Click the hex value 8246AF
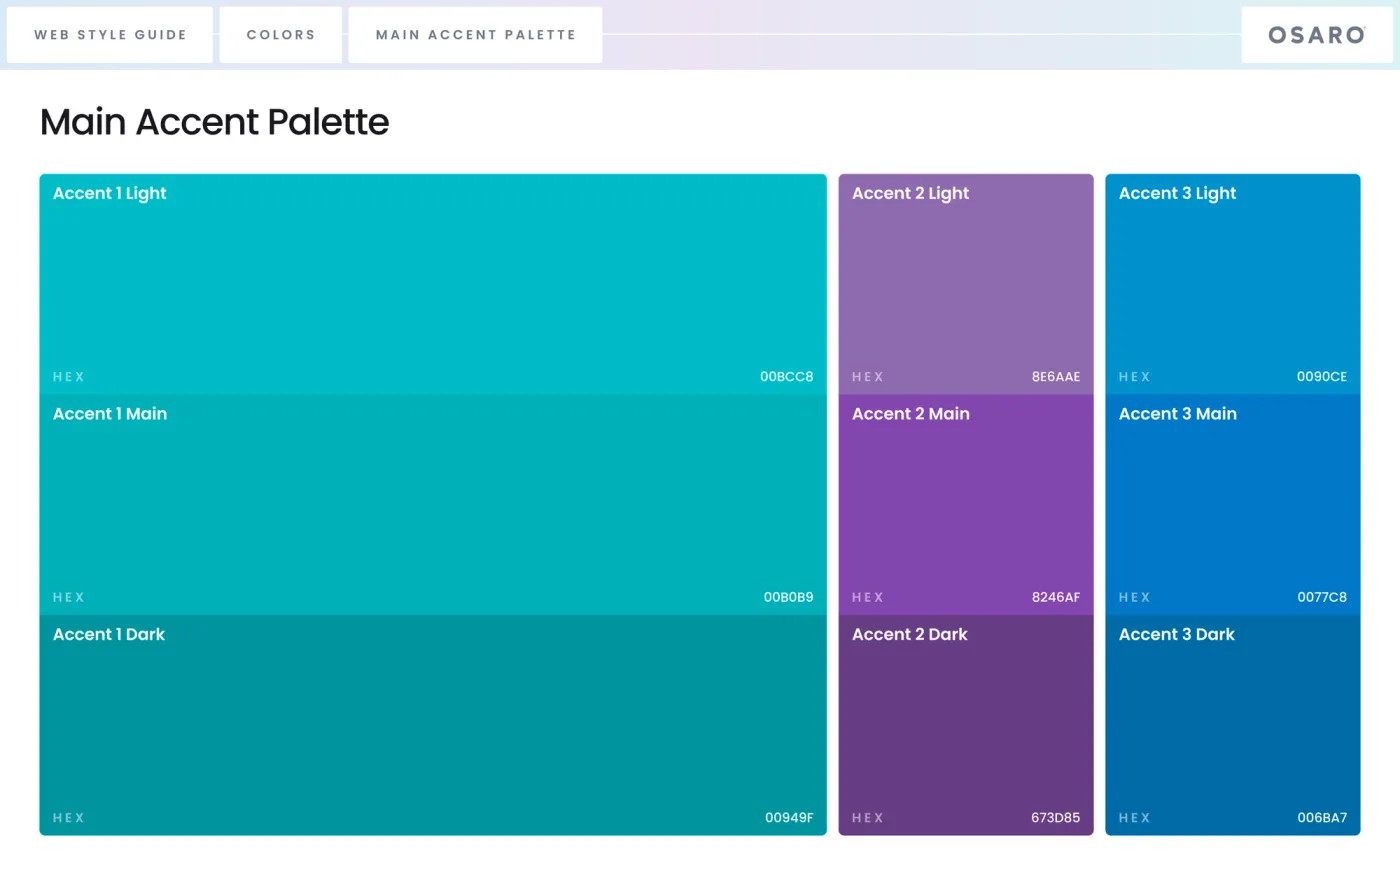 [x=1056, y=597]
